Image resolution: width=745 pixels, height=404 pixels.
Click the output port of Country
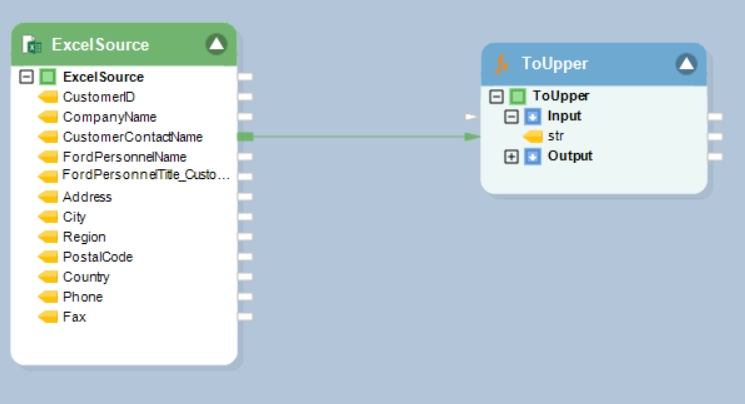point(245,276)
